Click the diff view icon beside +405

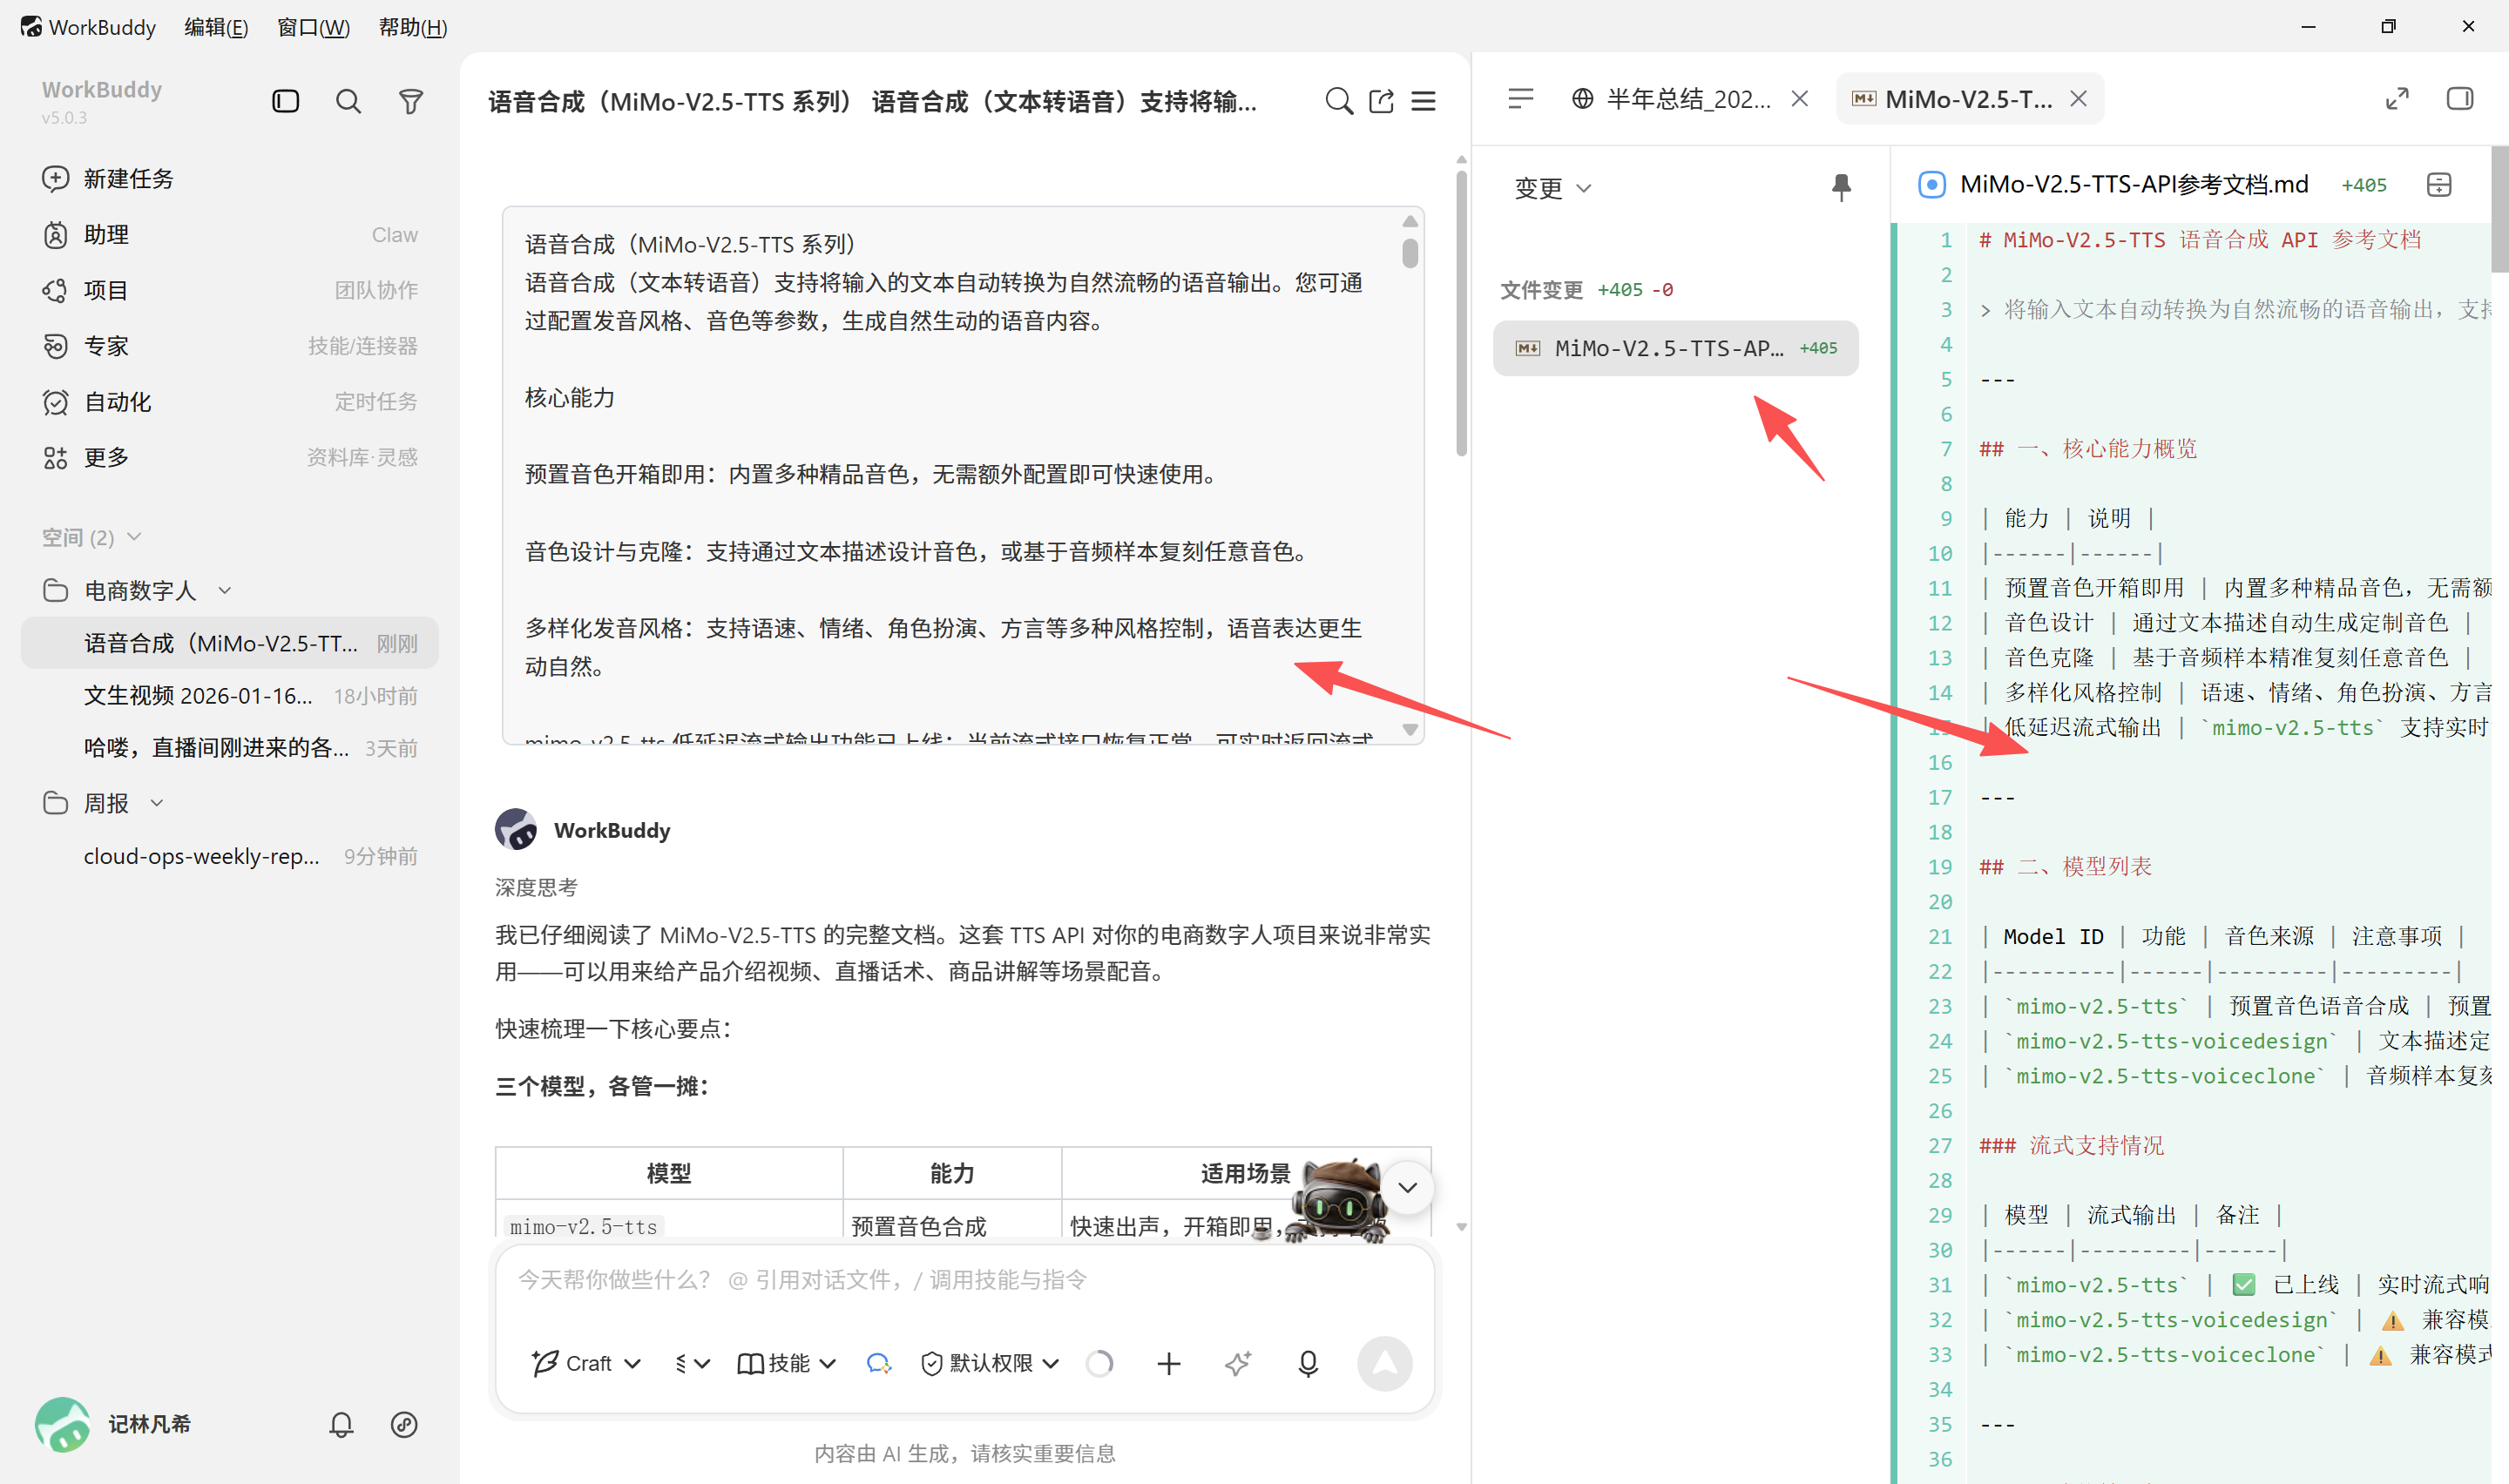(2439, 185)
